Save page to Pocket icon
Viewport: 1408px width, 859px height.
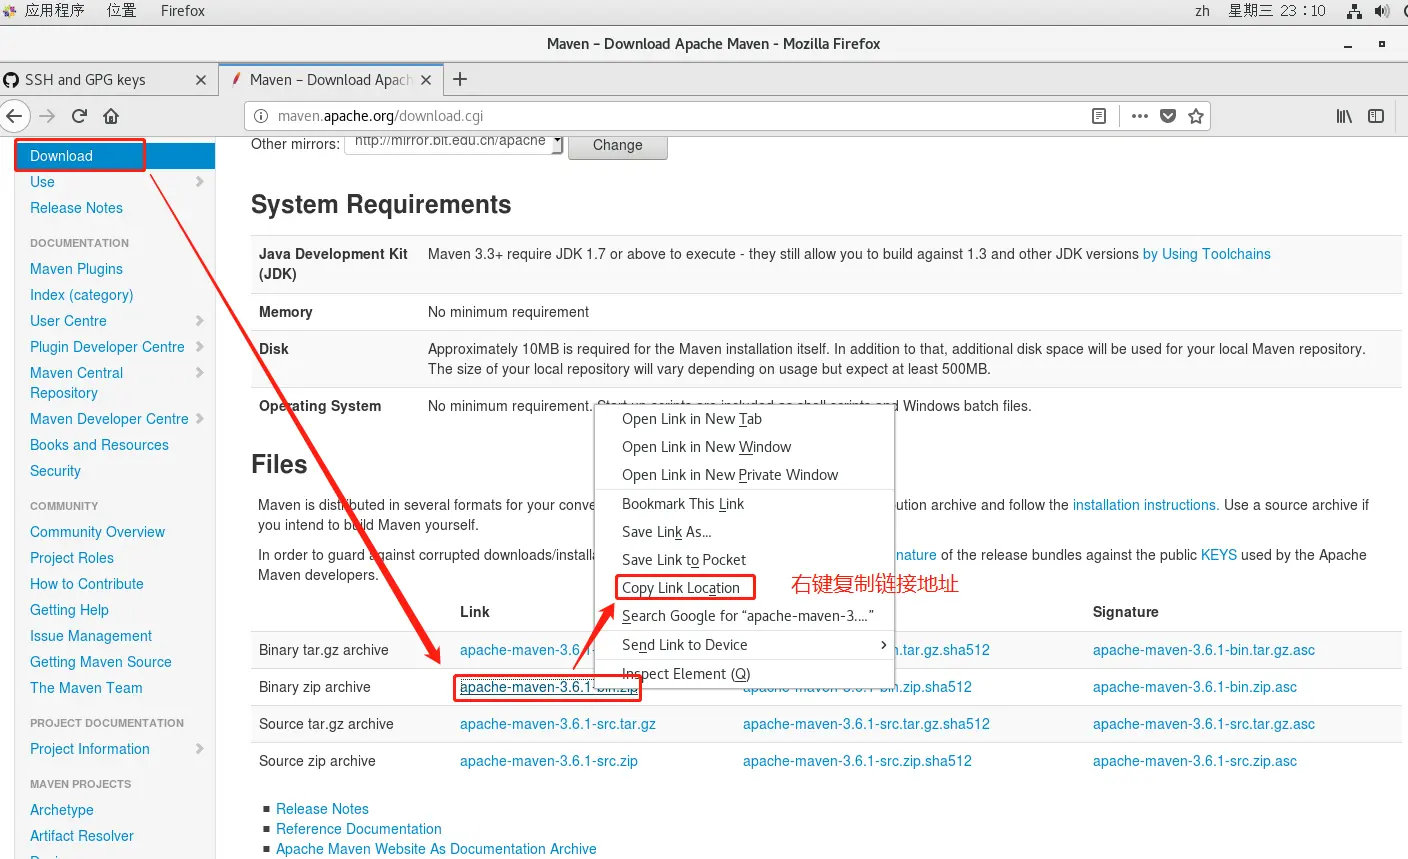click(x=1168, y=116)
